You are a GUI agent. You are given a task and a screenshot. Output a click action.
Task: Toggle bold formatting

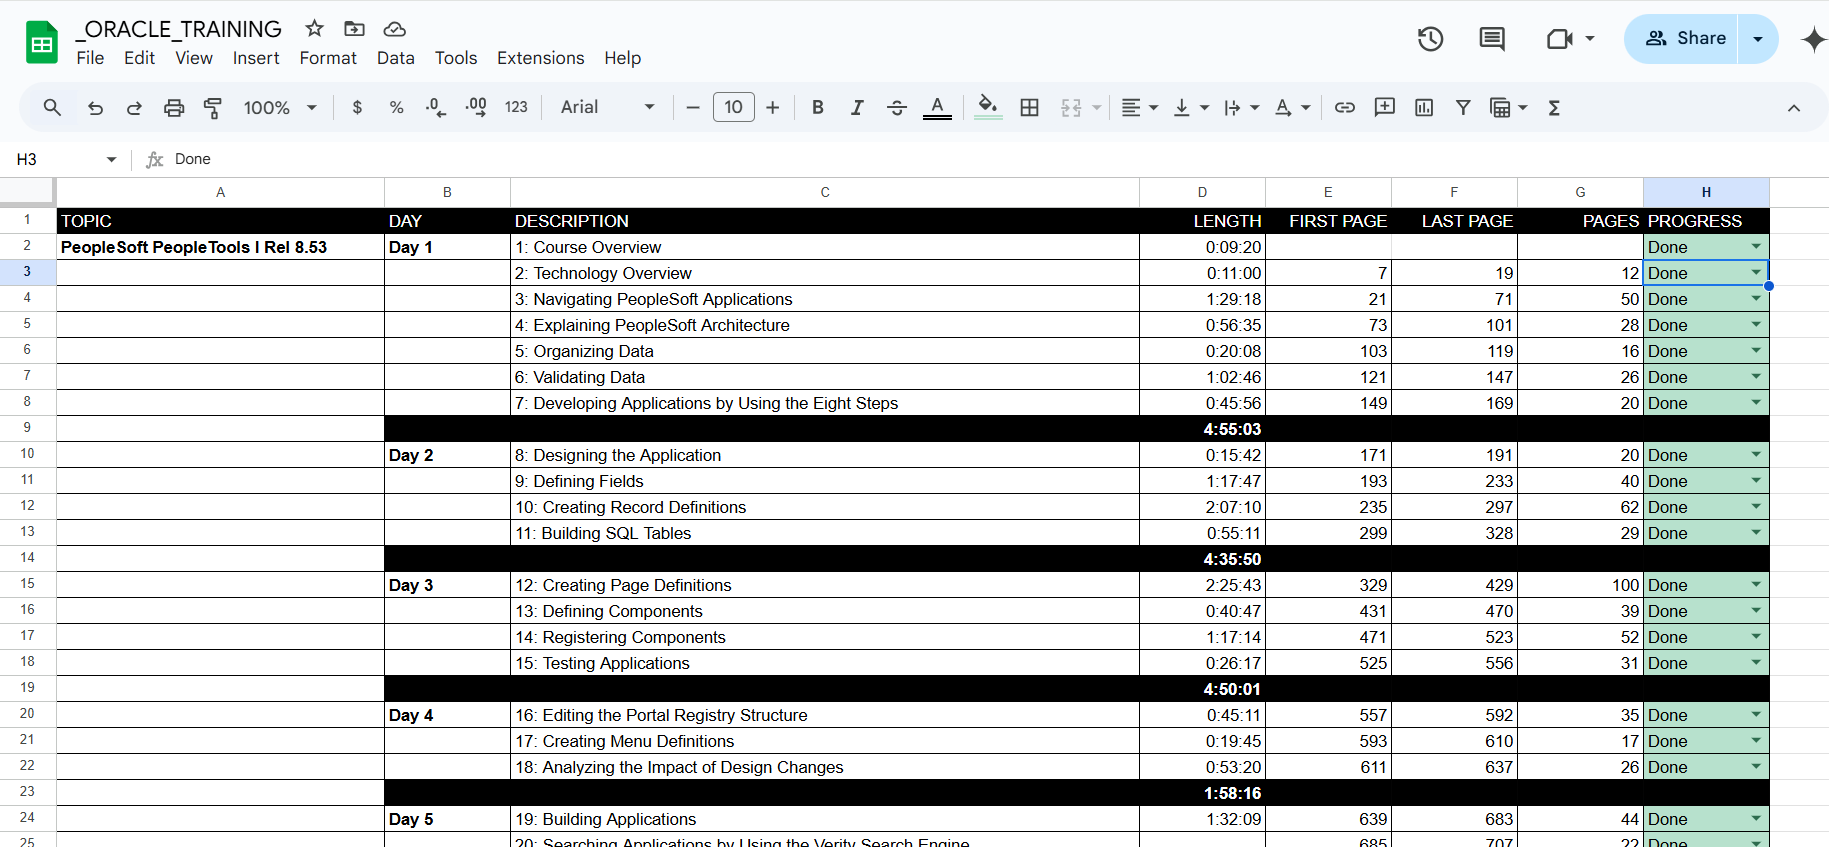pyautogui.click(x=818, y=107)
